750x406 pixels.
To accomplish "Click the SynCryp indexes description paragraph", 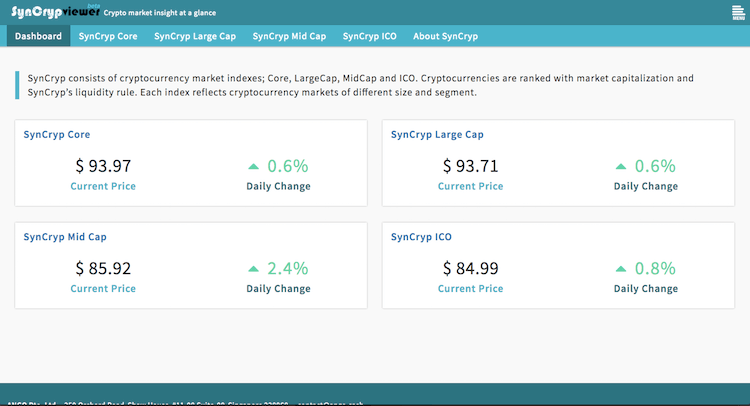I will pos(360,85).
